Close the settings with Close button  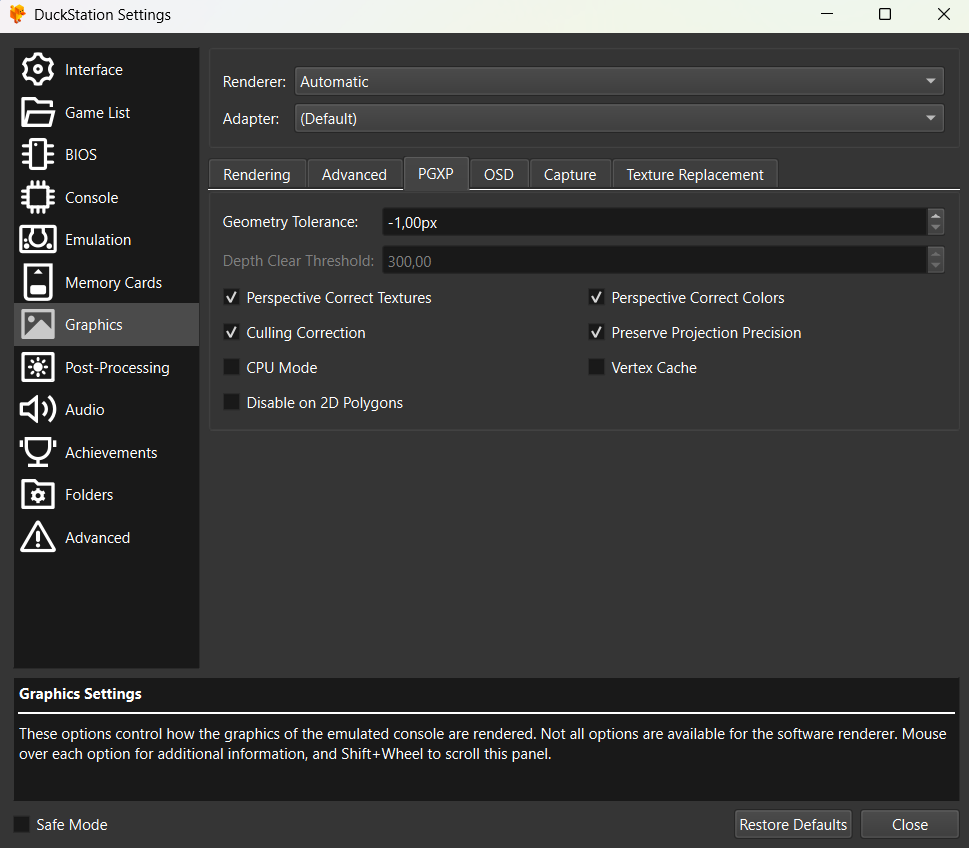click(910, 825)
